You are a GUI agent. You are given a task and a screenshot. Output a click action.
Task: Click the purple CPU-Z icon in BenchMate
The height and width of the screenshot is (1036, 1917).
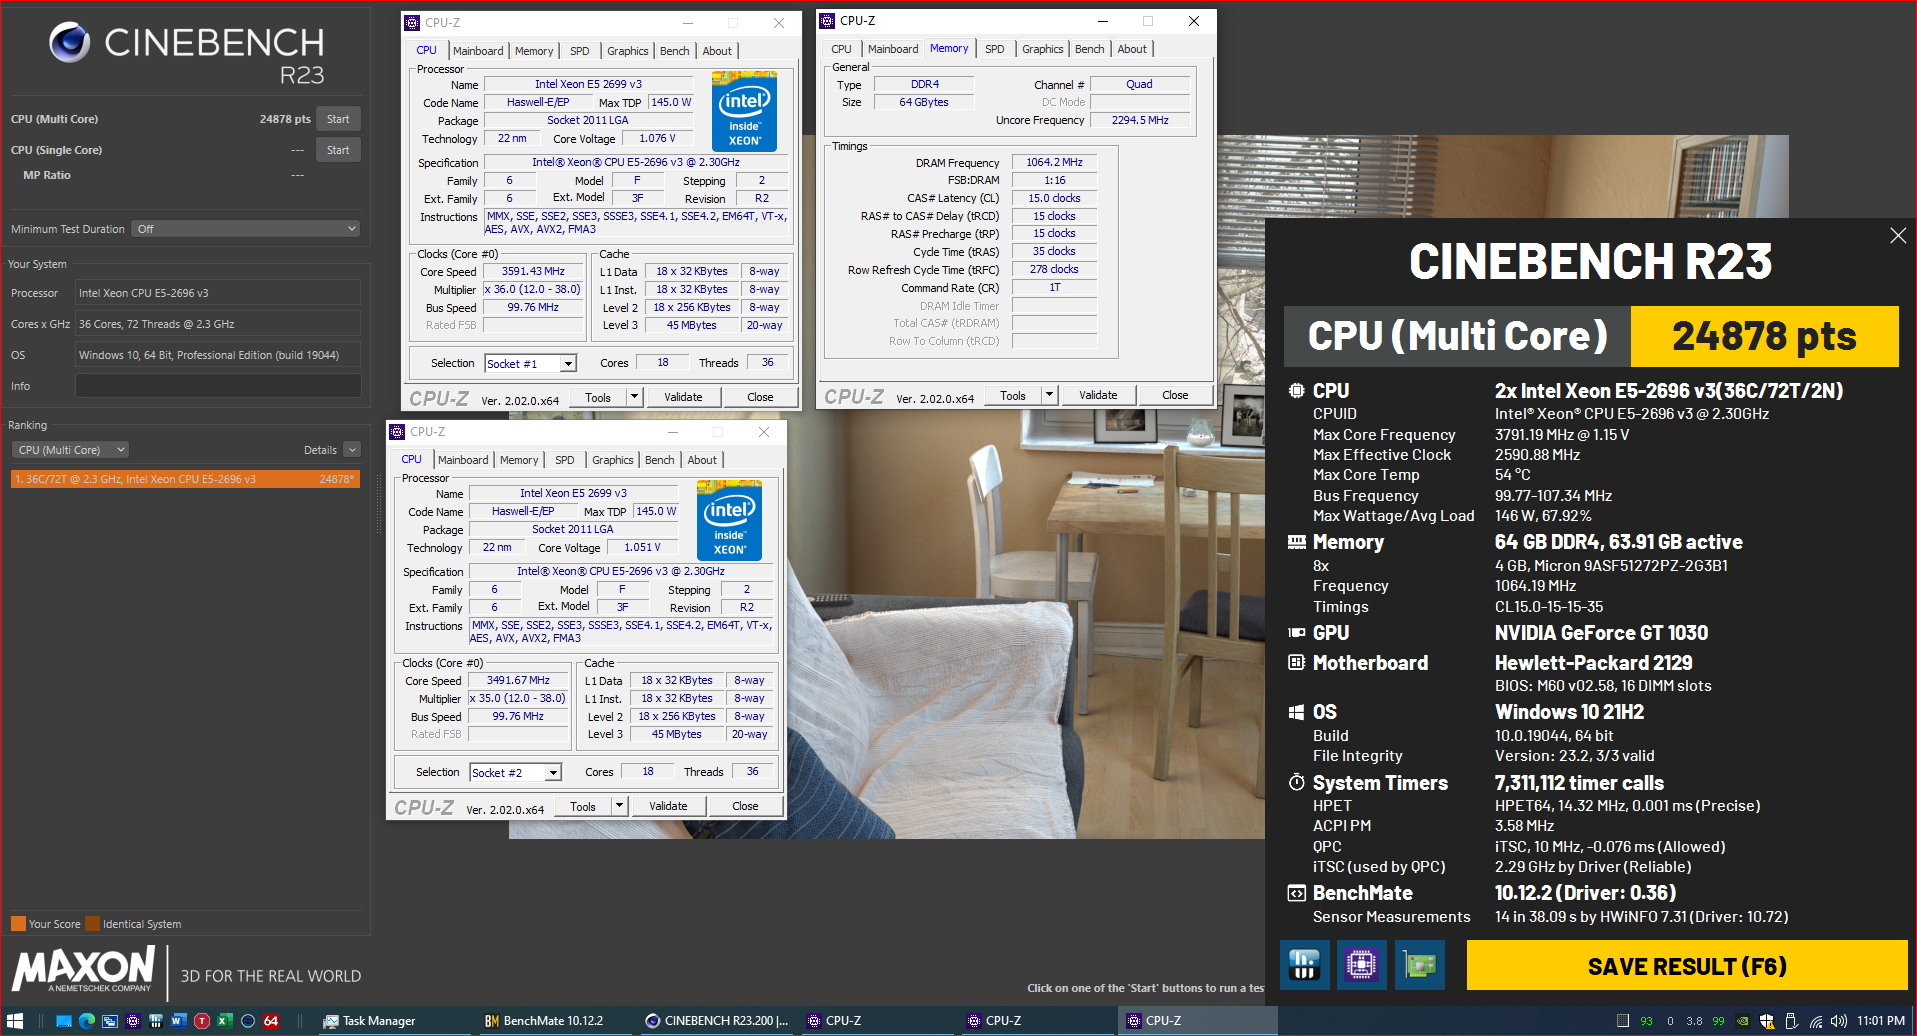point(1361,965)
